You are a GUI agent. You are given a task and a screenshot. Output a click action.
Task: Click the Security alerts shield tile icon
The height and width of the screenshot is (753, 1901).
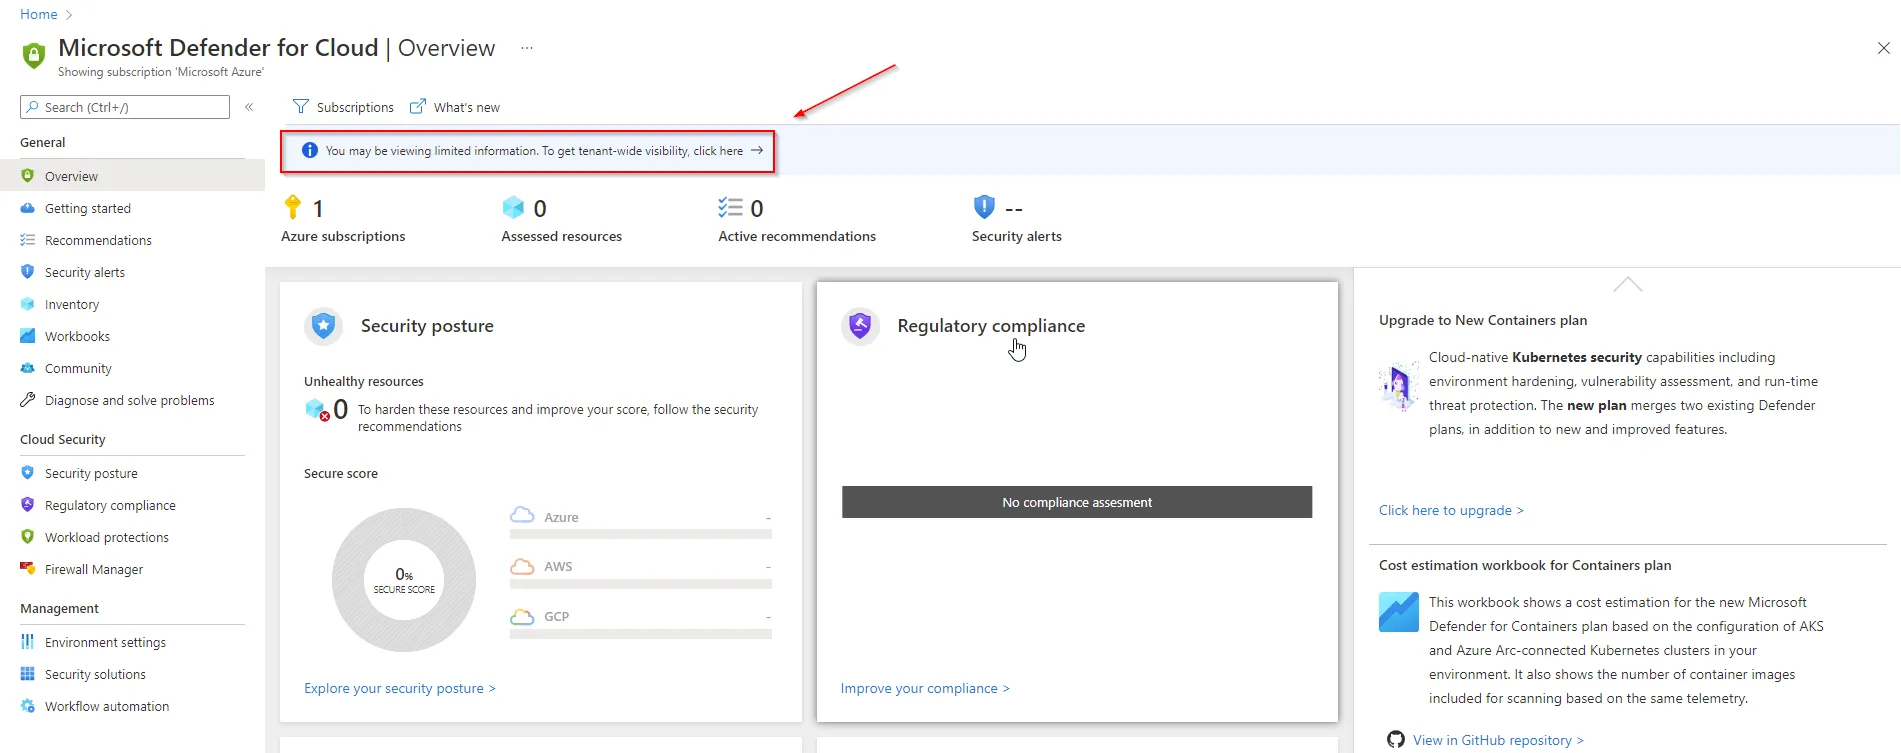(x=984, y=207)
